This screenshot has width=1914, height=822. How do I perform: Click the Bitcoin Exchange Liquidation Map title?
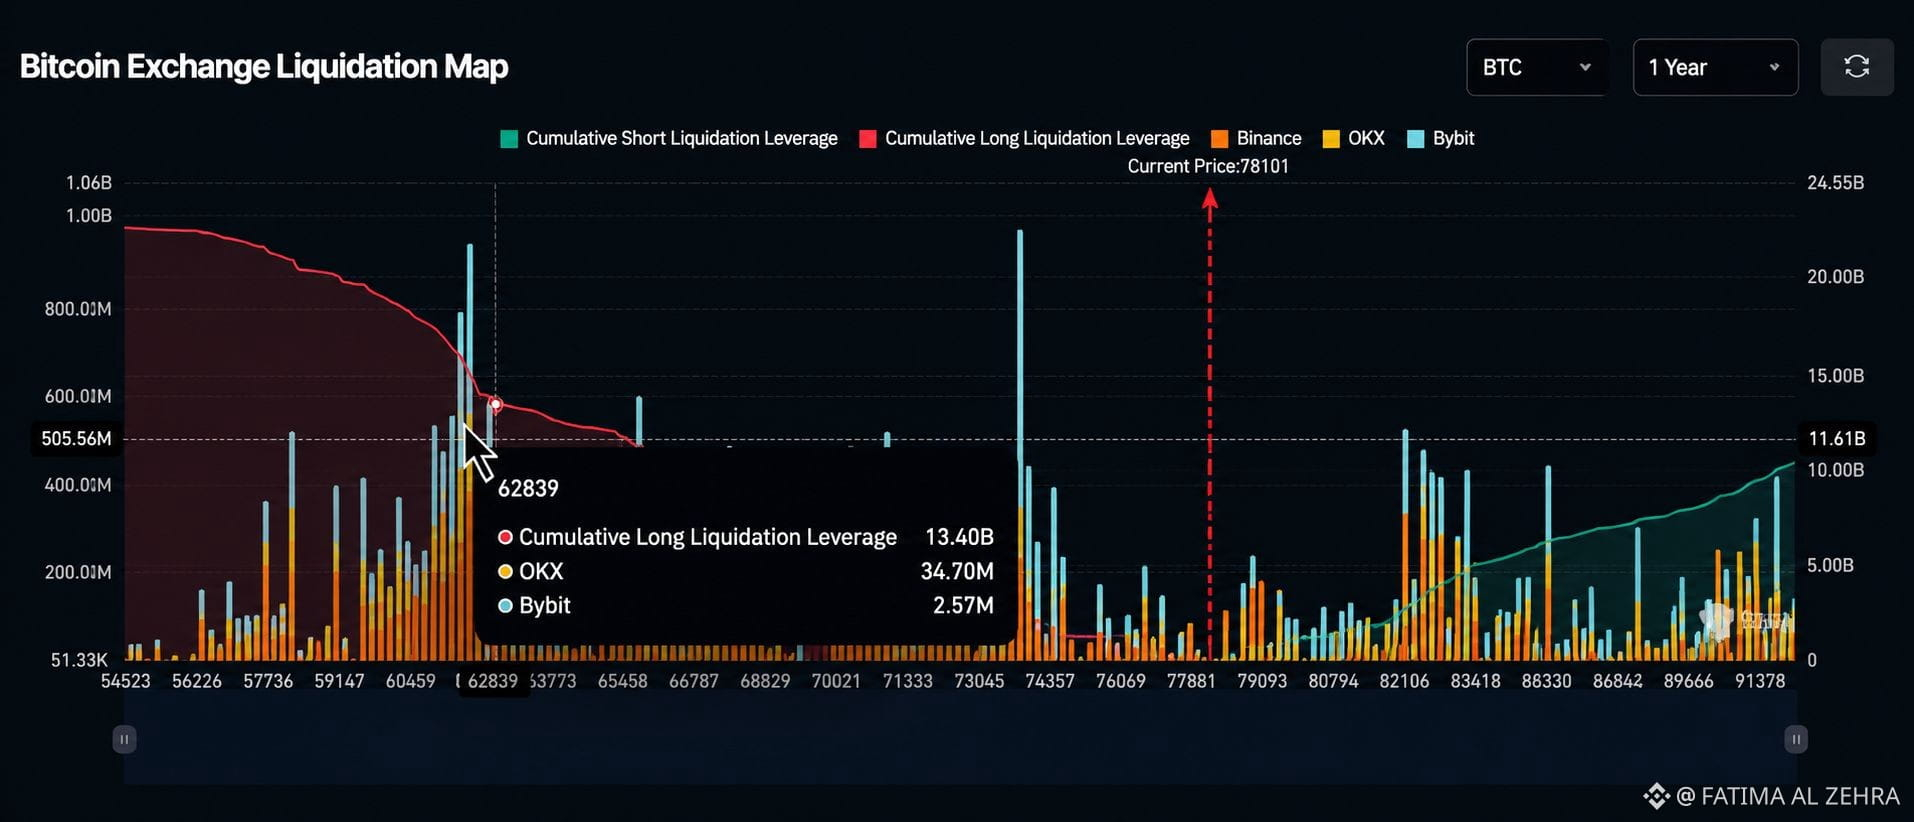[x=264, y=66]
